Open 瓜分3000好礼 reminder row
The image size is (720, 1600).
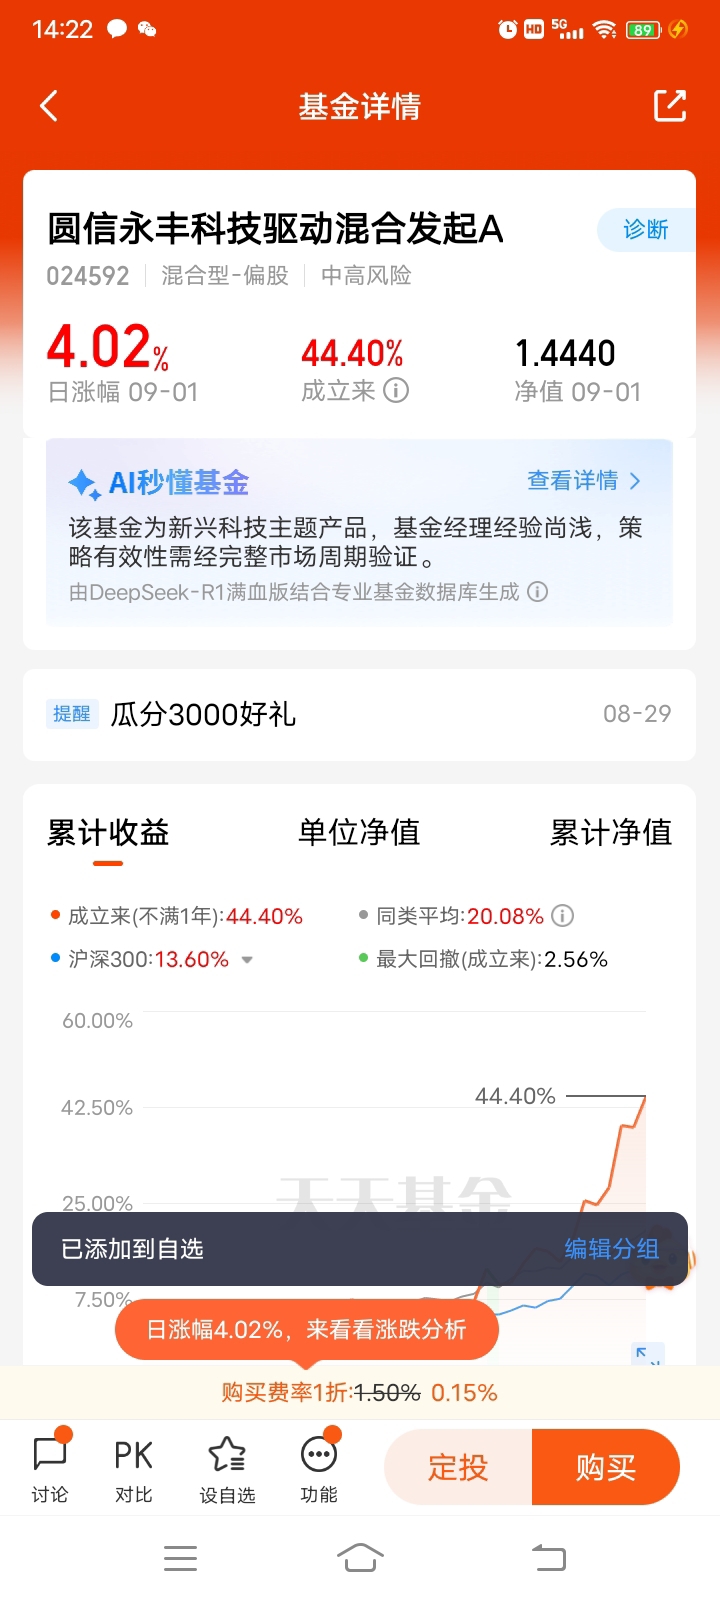tap(359, 714)
